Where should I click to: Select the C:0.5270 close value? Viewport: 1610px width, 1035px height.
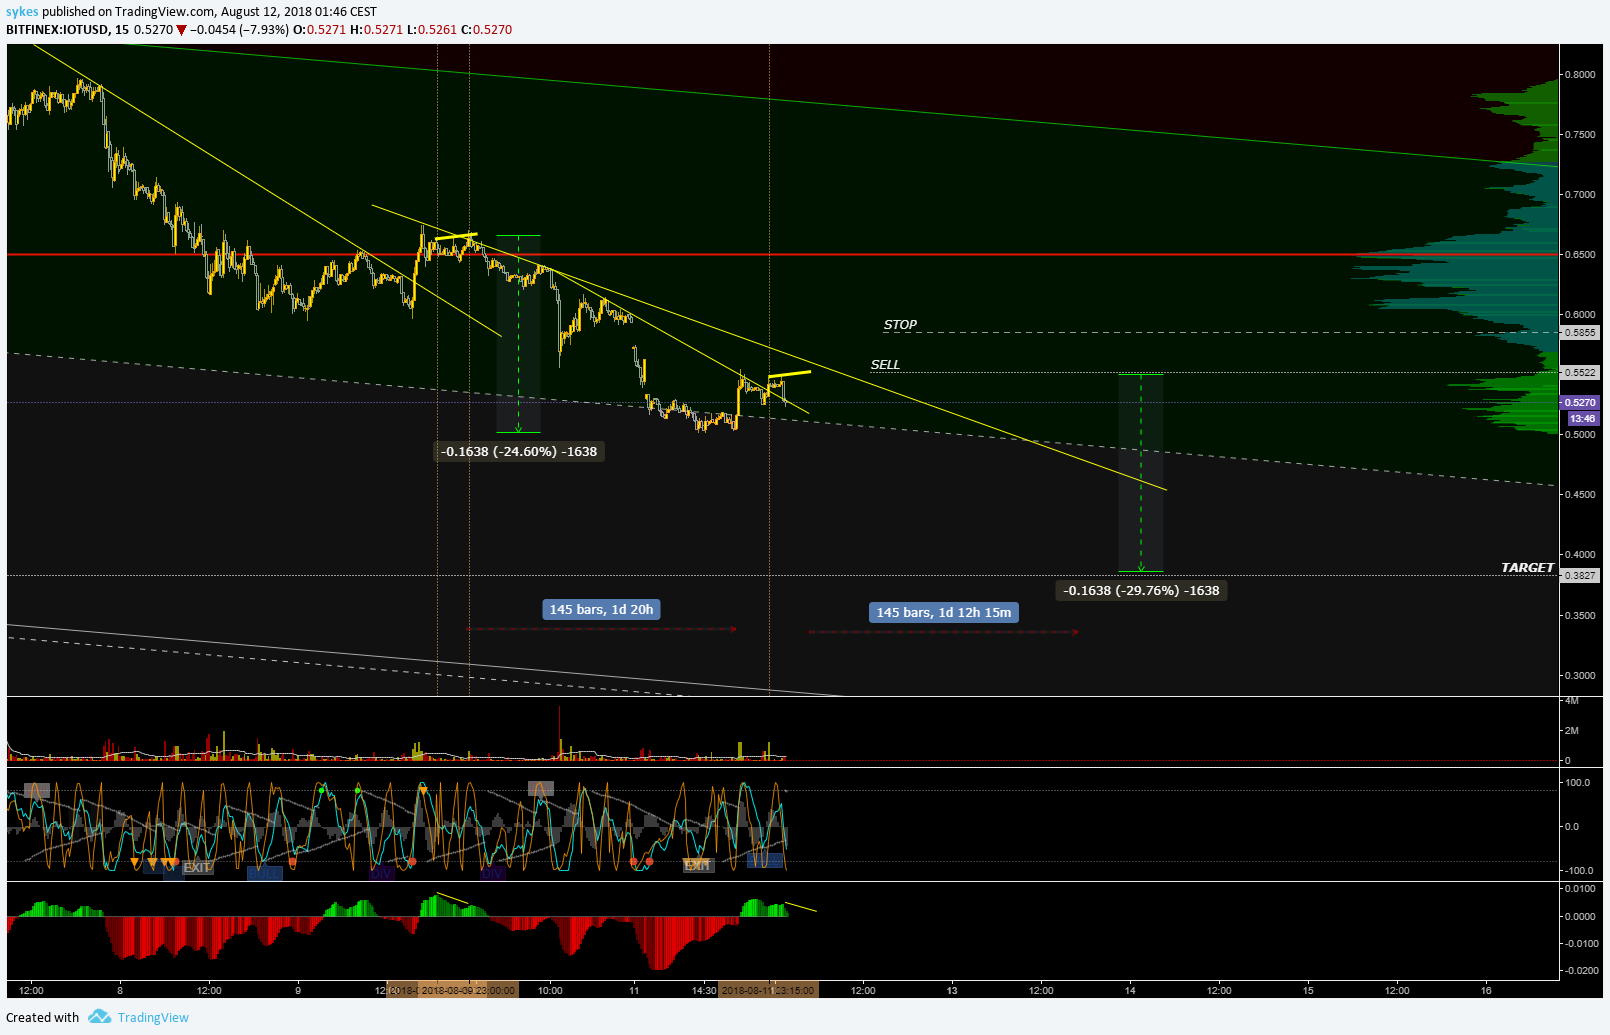(486, 30)
